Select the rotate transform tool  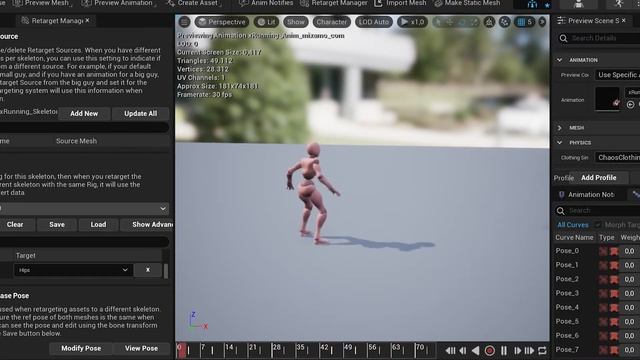click(462, 22)
